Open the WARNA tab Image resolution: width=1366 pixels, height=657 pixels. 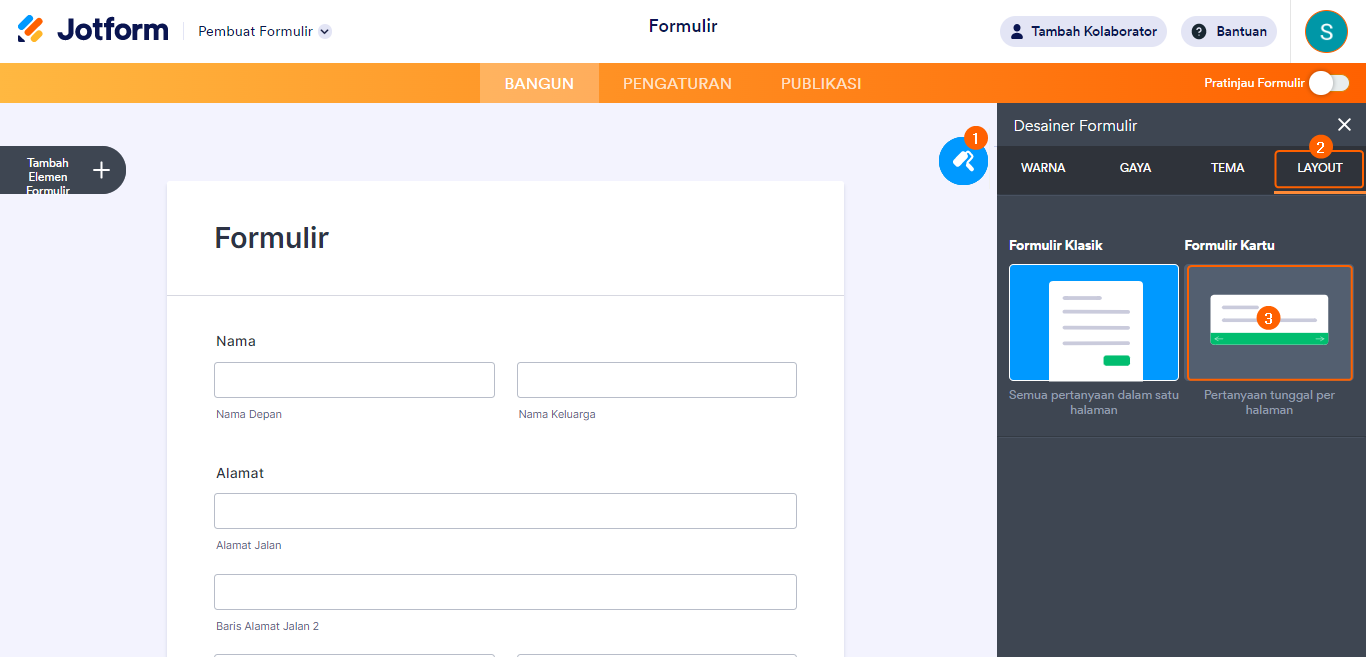tap(1043, 168)
